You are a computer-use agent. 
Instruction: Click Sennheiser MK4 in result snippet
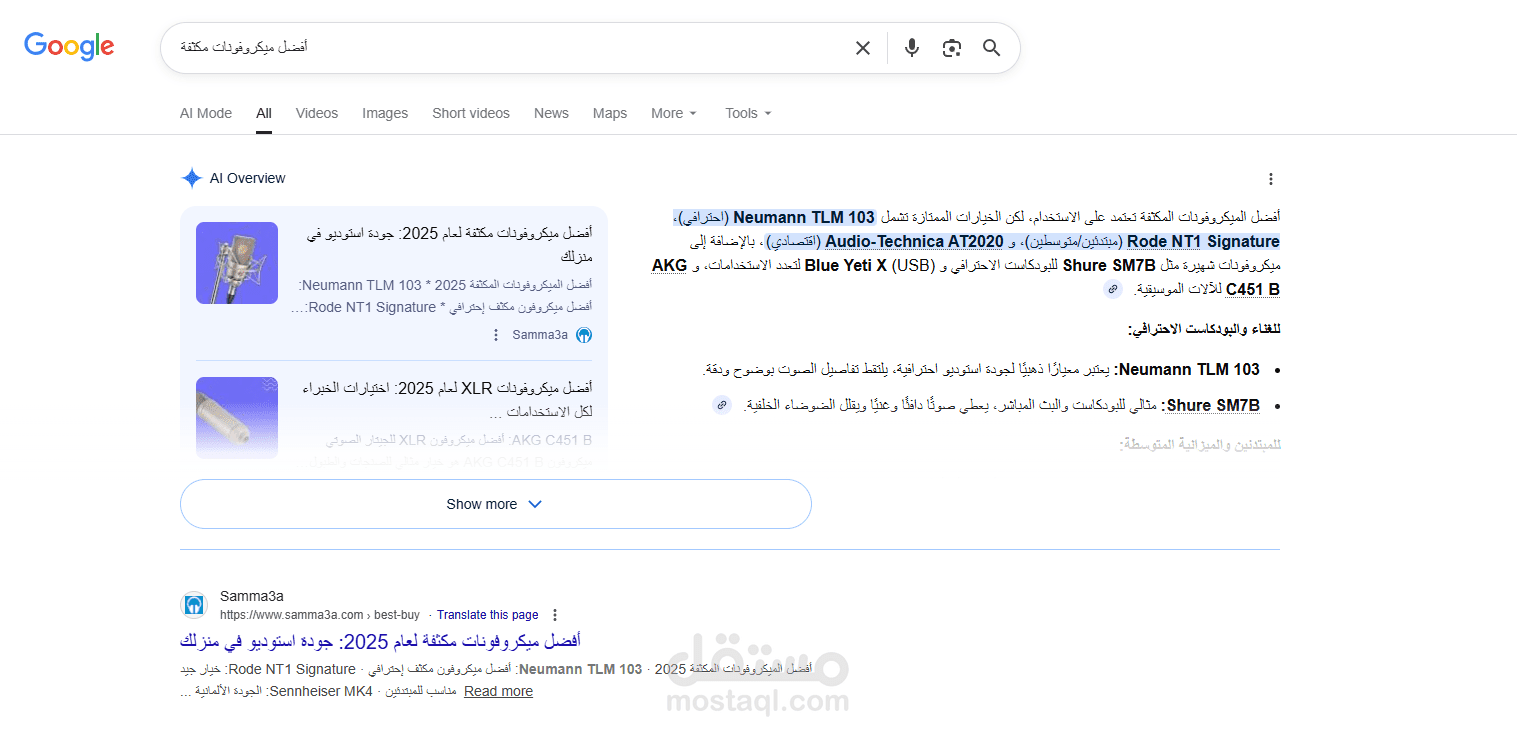click(x=319, y=691)
